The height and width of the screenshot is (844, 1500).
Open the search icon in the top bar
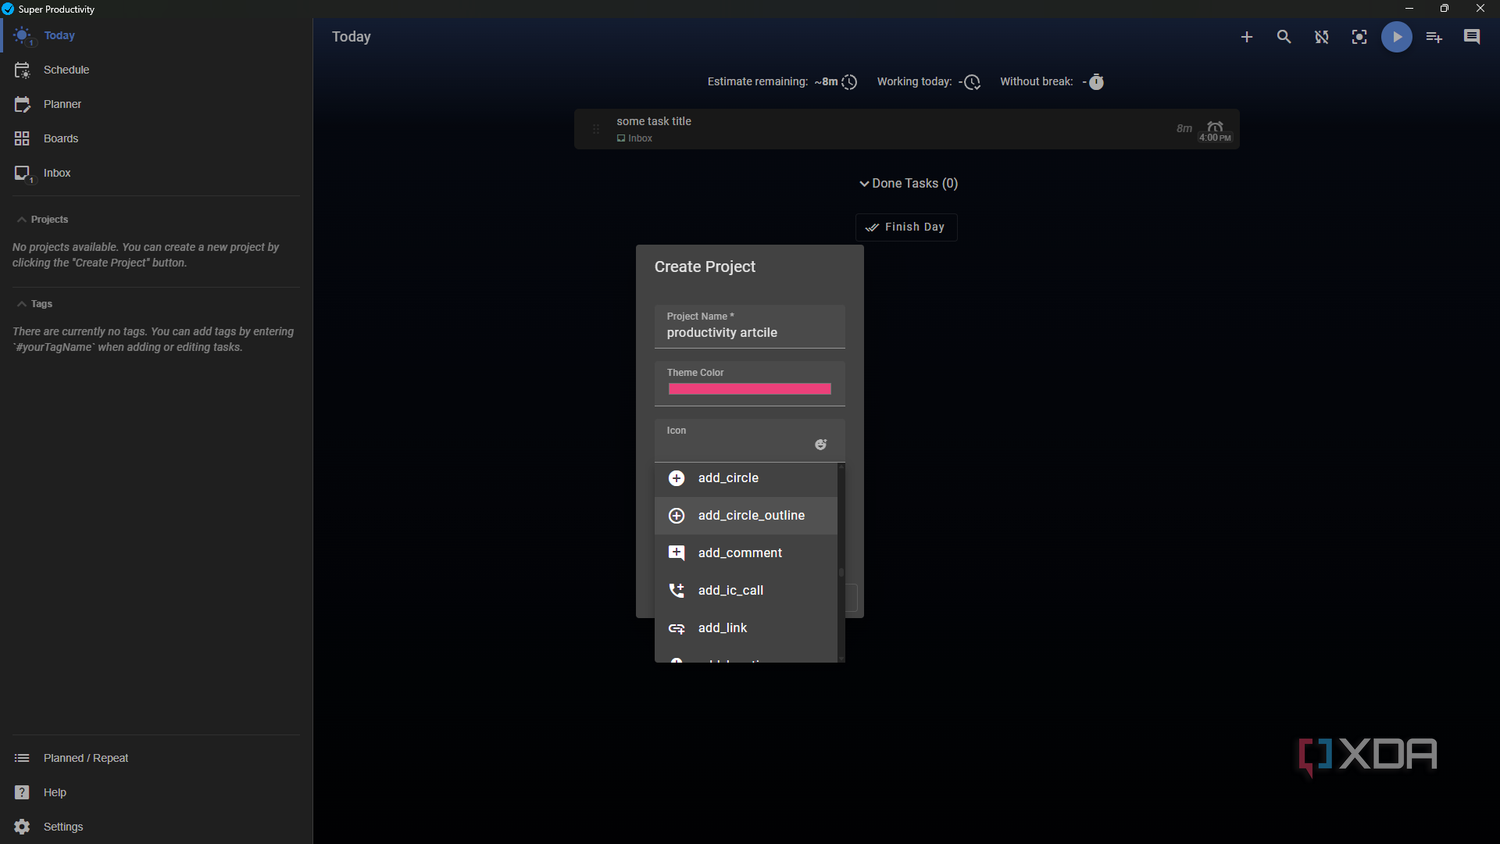coord(1284,37)
